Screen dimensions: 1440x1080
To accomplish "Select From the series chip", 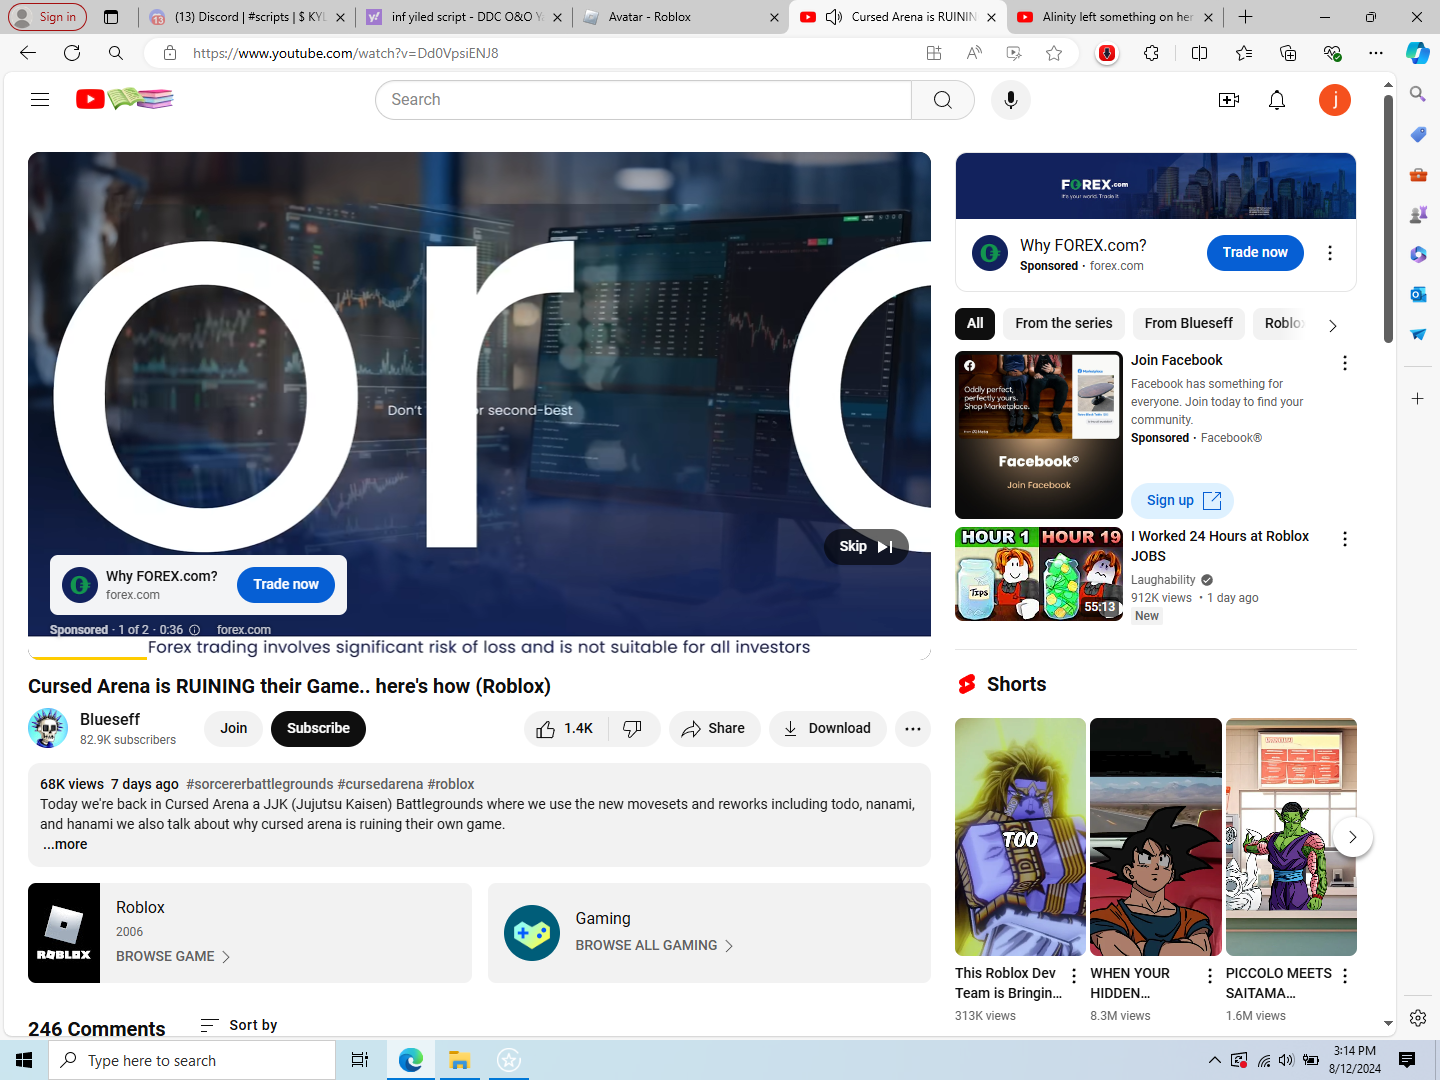I will click(x=1064, y=323).
